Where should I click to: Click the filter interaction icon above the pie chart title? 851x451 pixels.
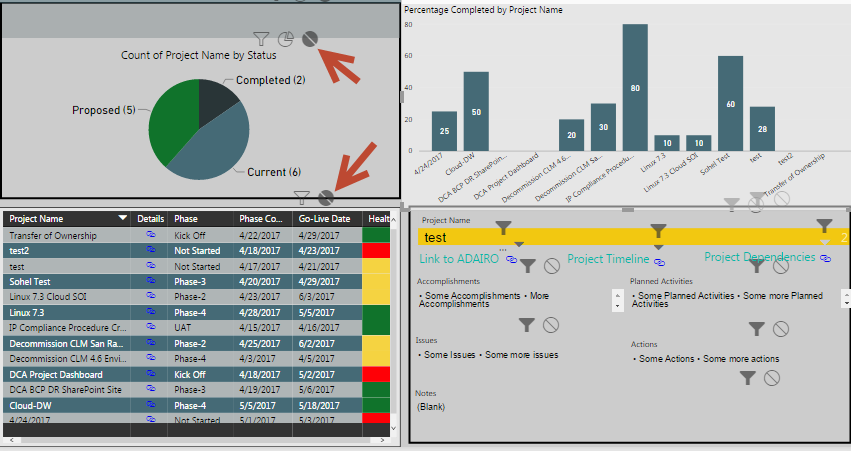pos(261,39)
